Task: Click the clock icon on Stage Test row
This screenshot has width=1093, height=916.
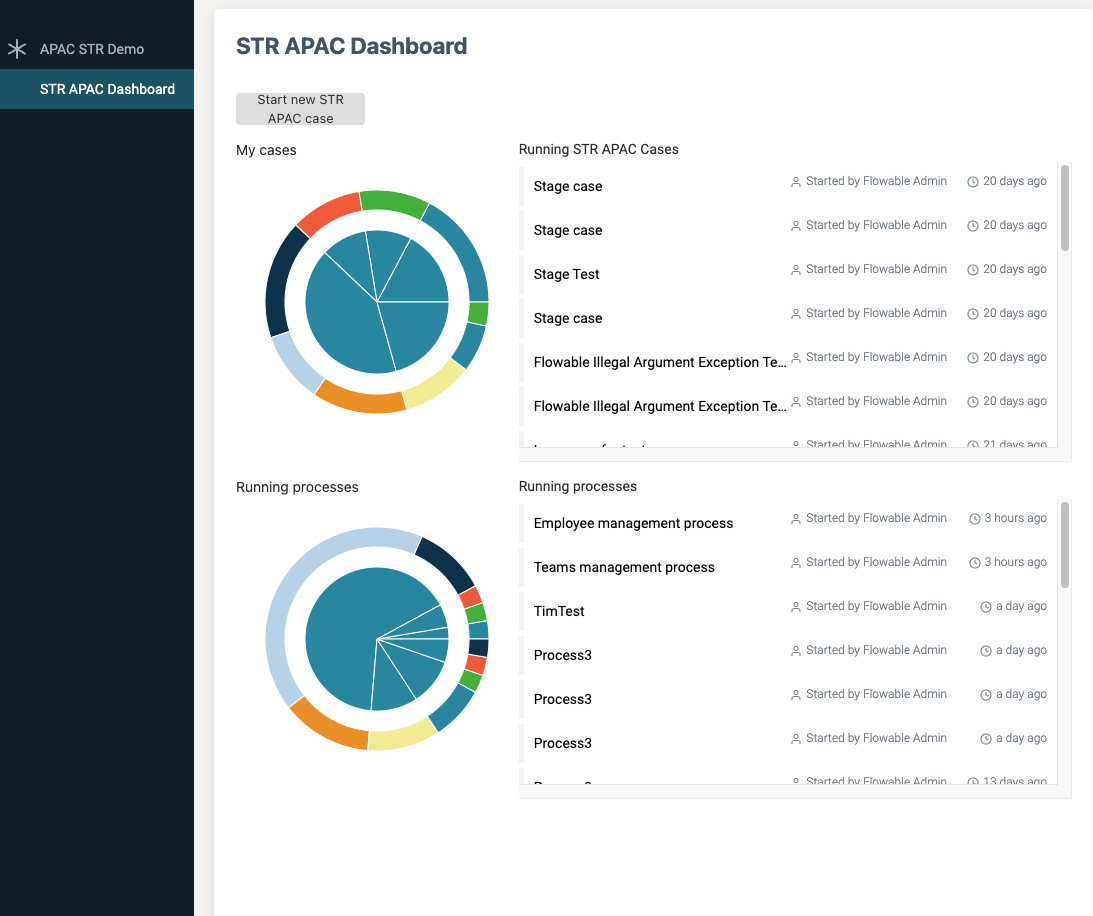Action: pyautogui.click(x=973, y=270)
